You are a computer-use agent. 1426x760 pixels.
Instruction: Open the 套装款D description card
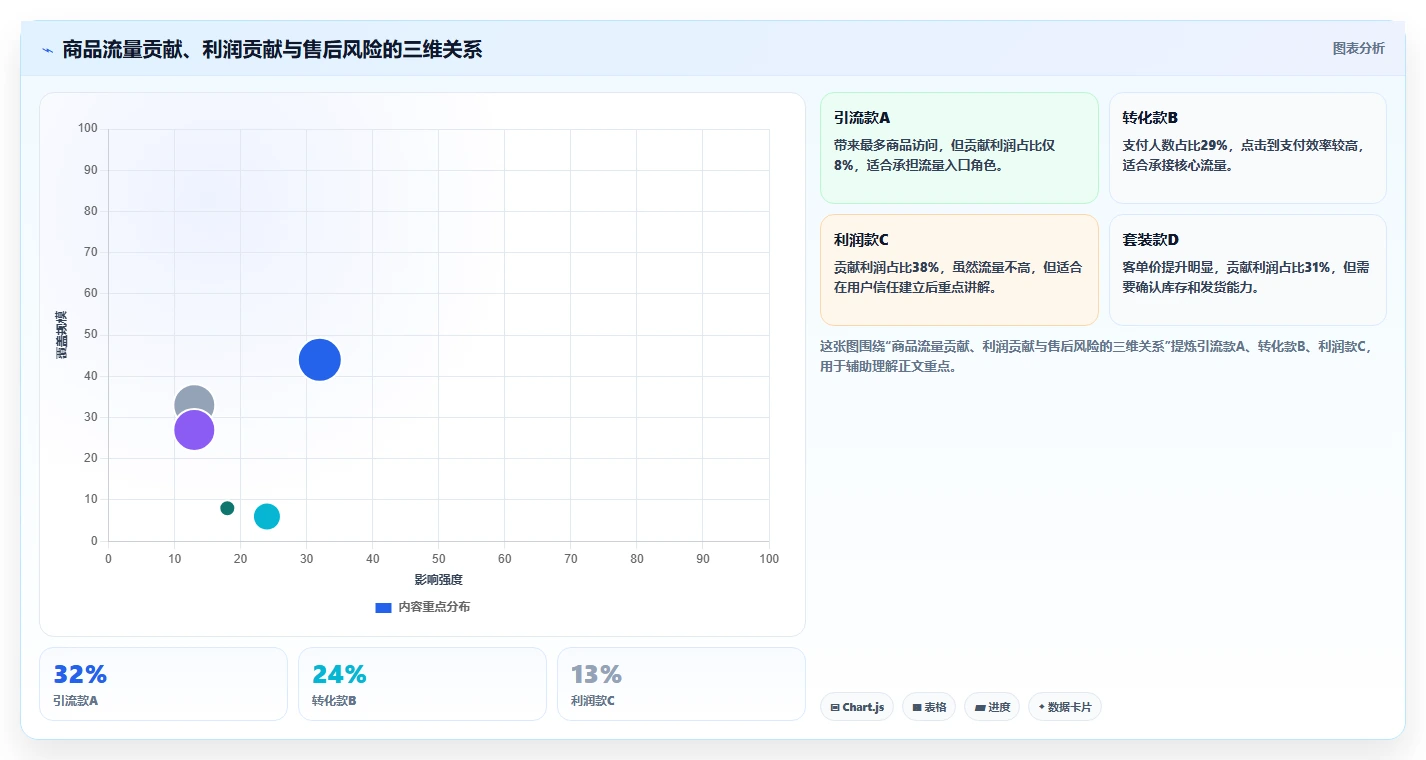point(1248,270)
